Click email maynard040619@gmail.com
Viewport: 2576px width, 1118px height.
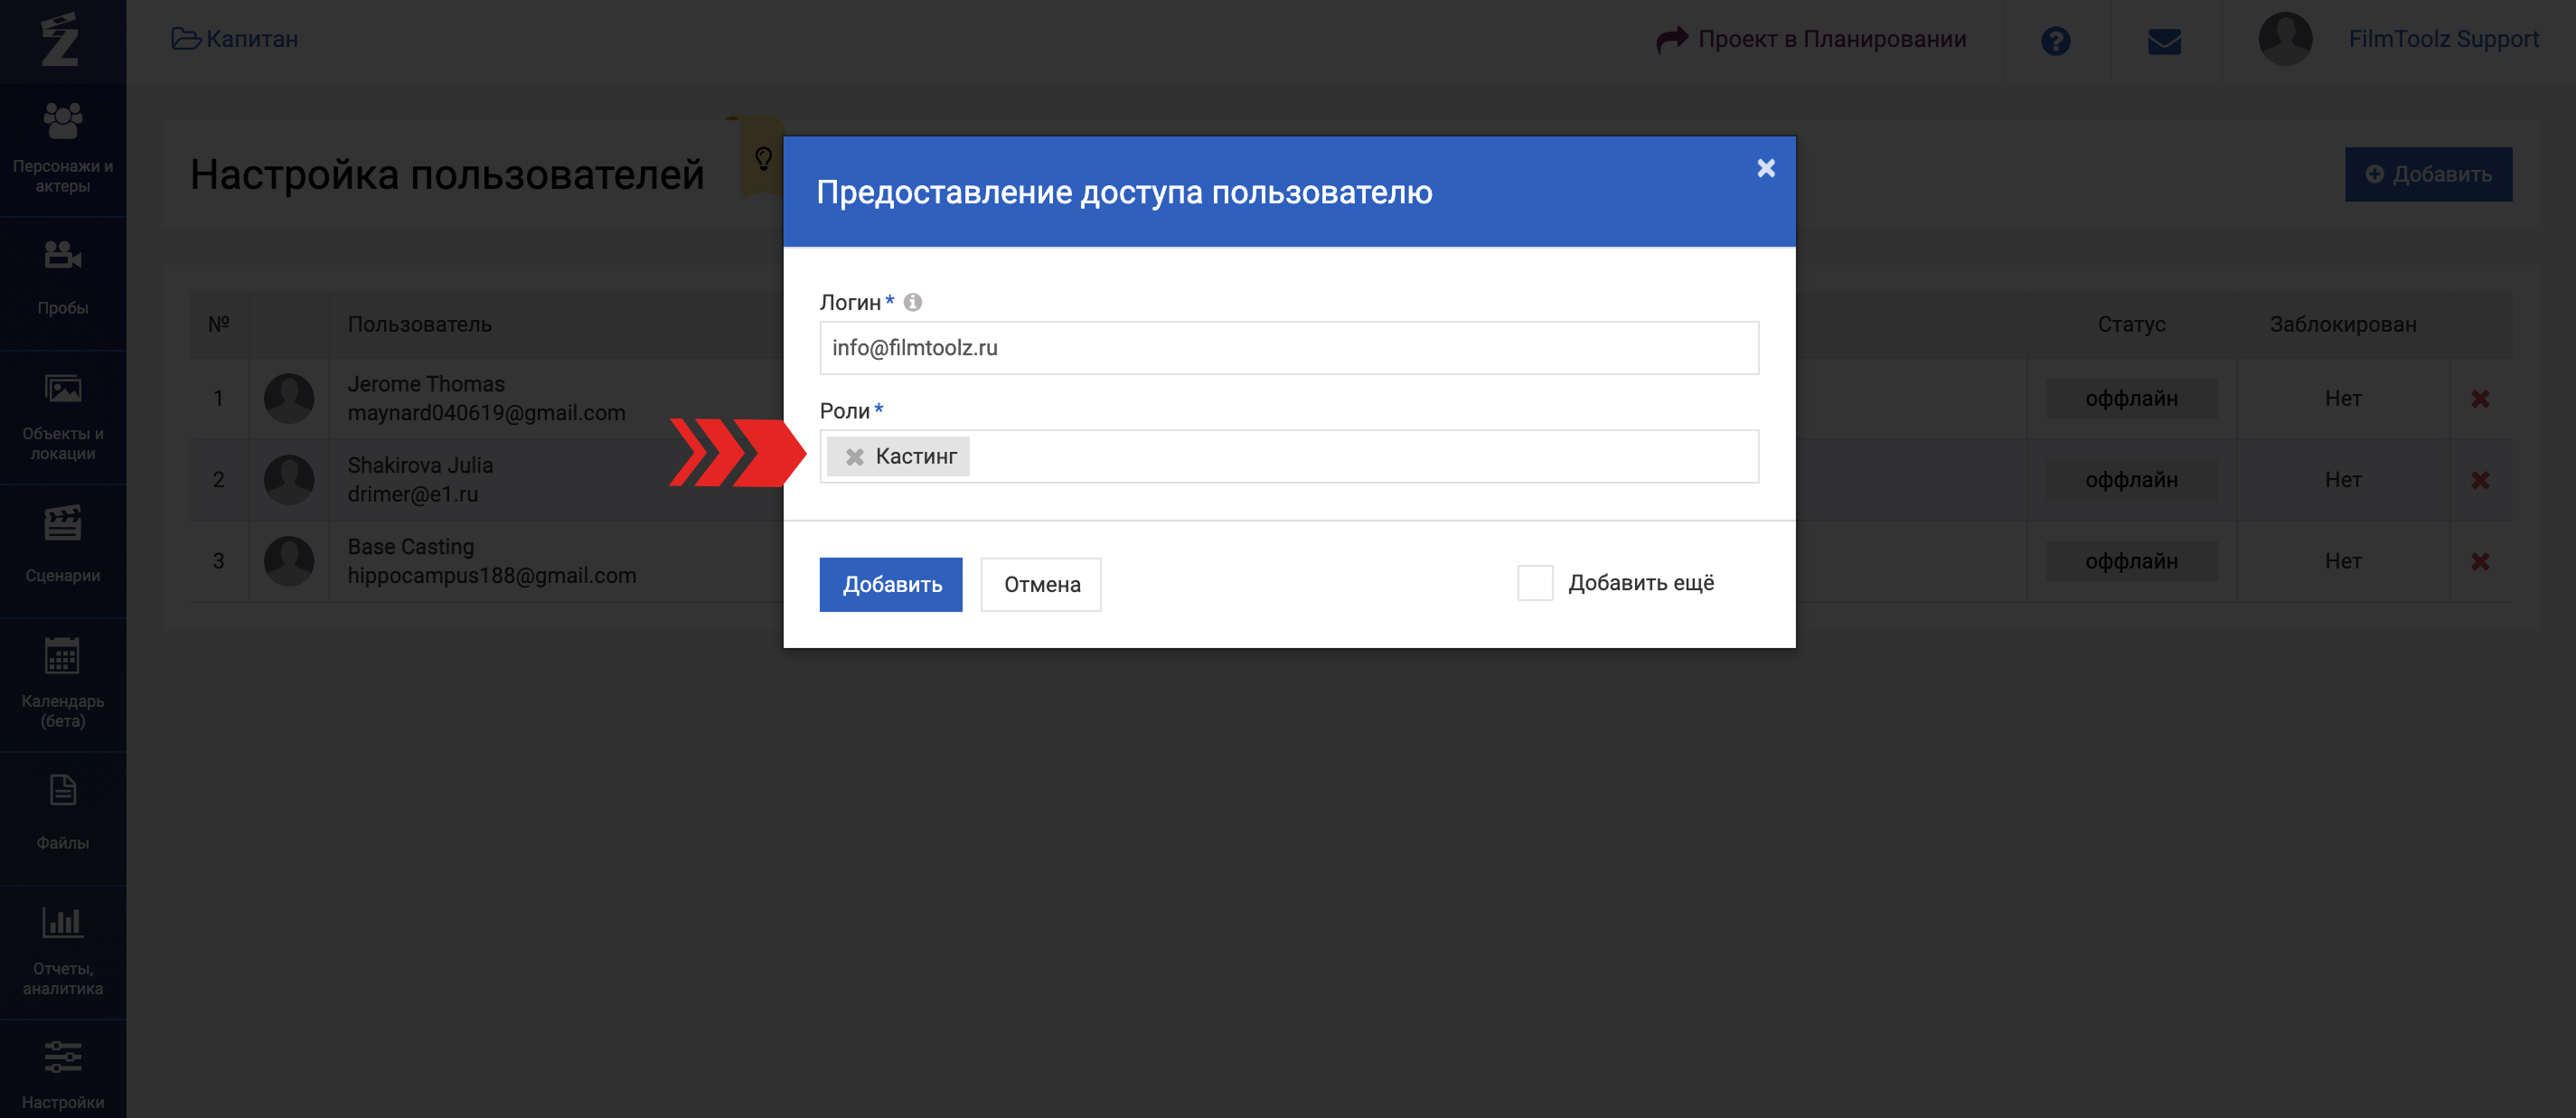(486, 413)
